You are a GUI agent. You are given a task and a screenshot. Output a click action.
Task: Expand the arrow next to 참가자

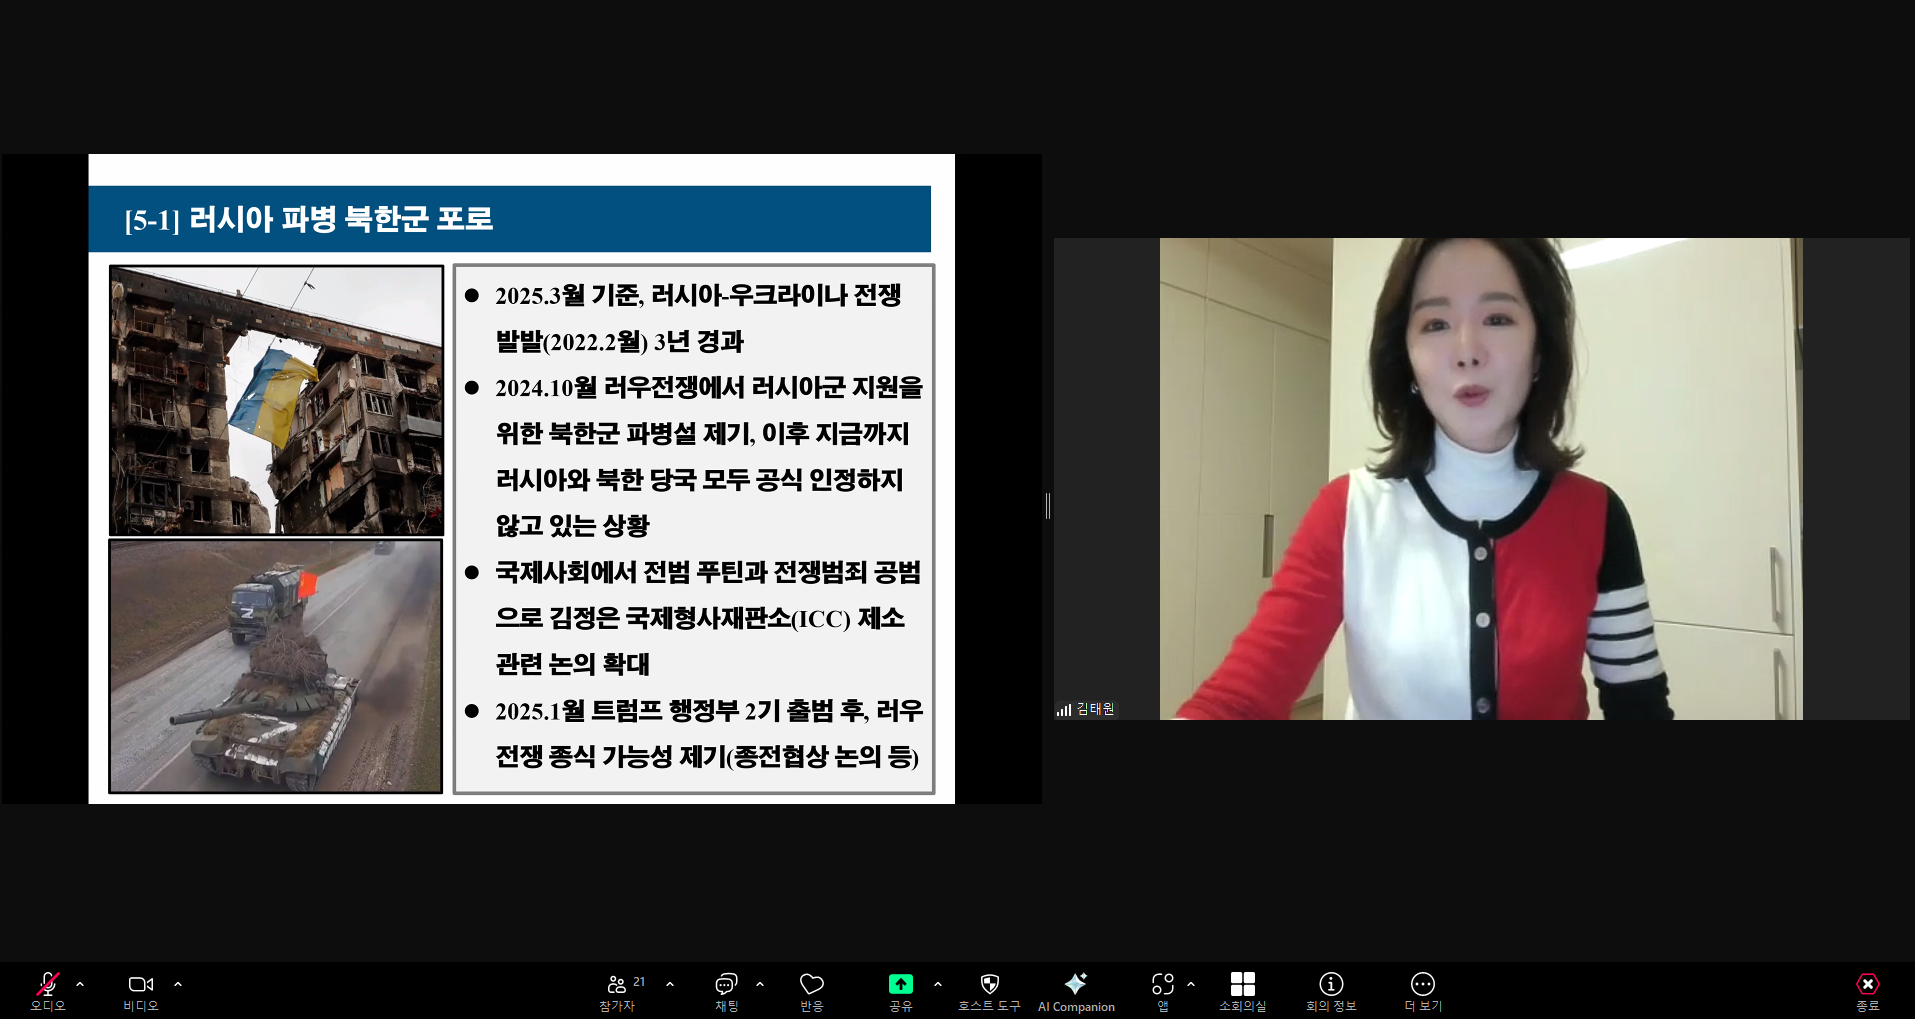tap(670, 984)
